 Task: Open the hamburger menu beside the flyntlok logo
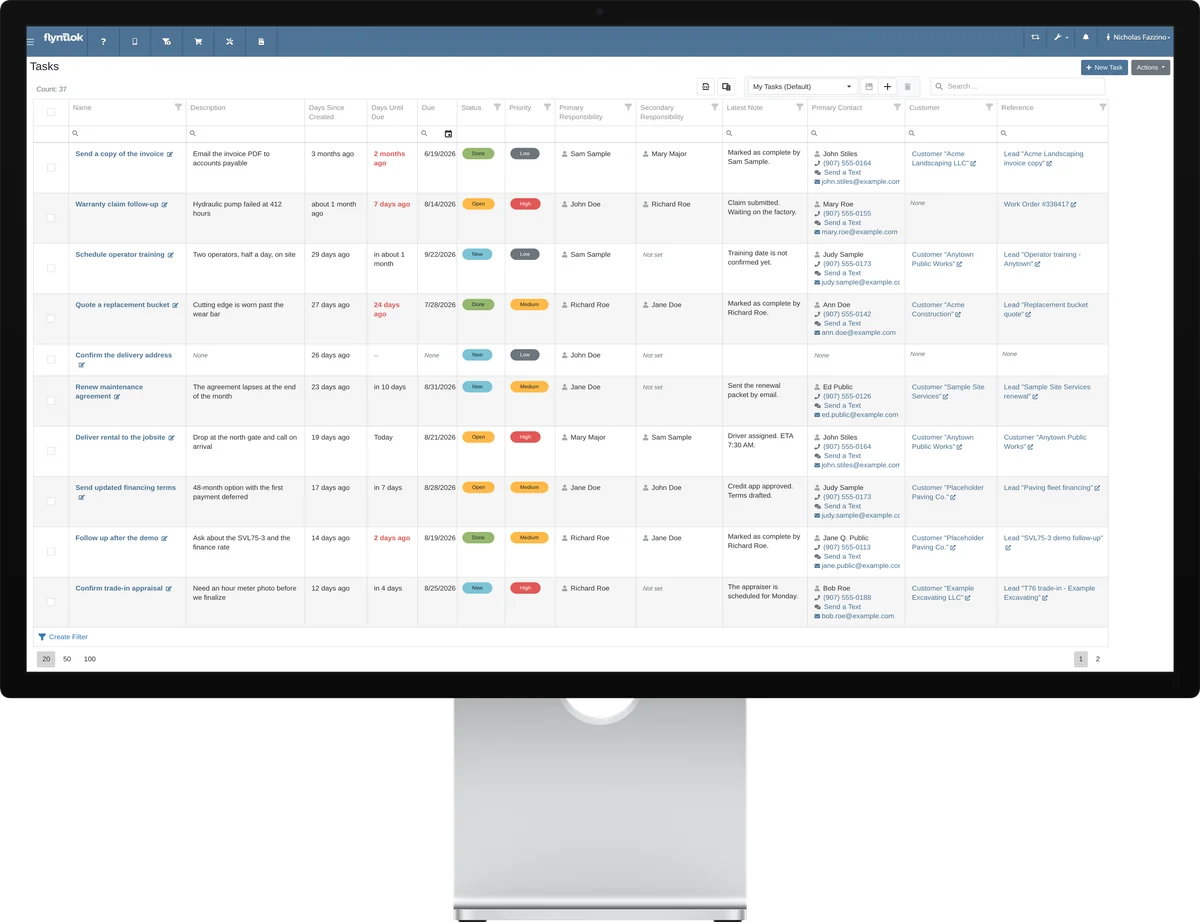coord(30,42)
